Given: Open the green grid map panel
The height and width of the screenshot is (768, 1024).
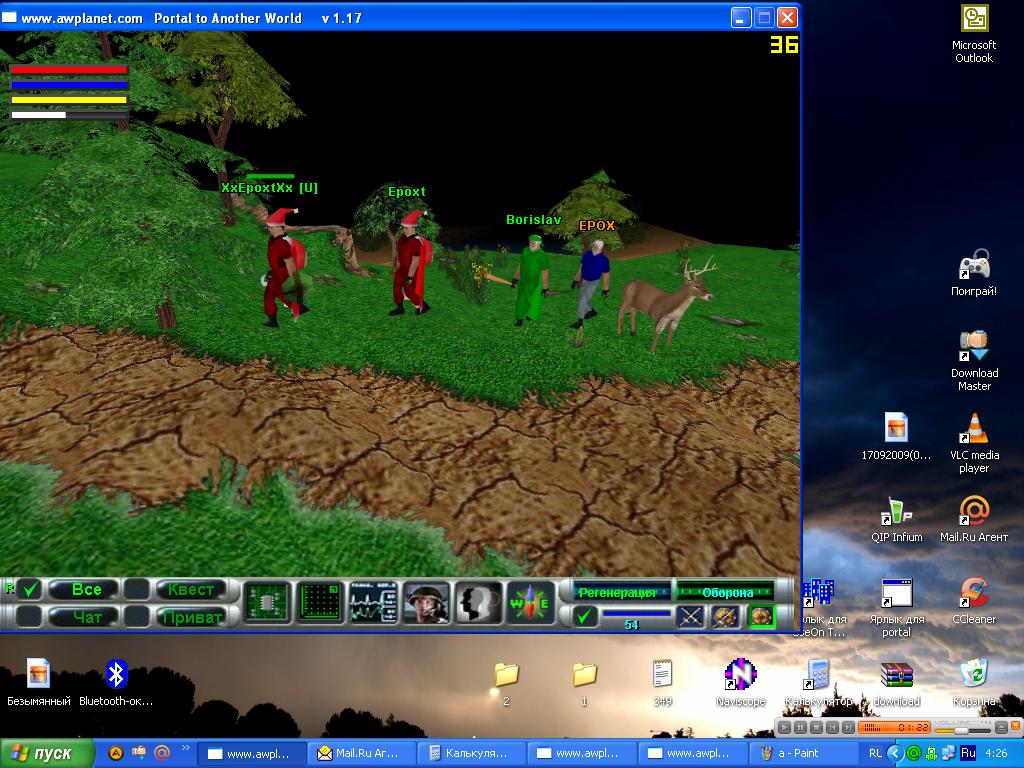Looking at the screenshot, I should (320, 602).
